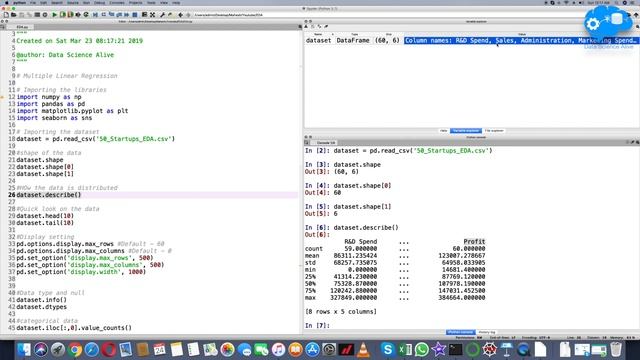Click the working directory path field
This screenshot has height=360, width=640.
click(x=388, y=15)
